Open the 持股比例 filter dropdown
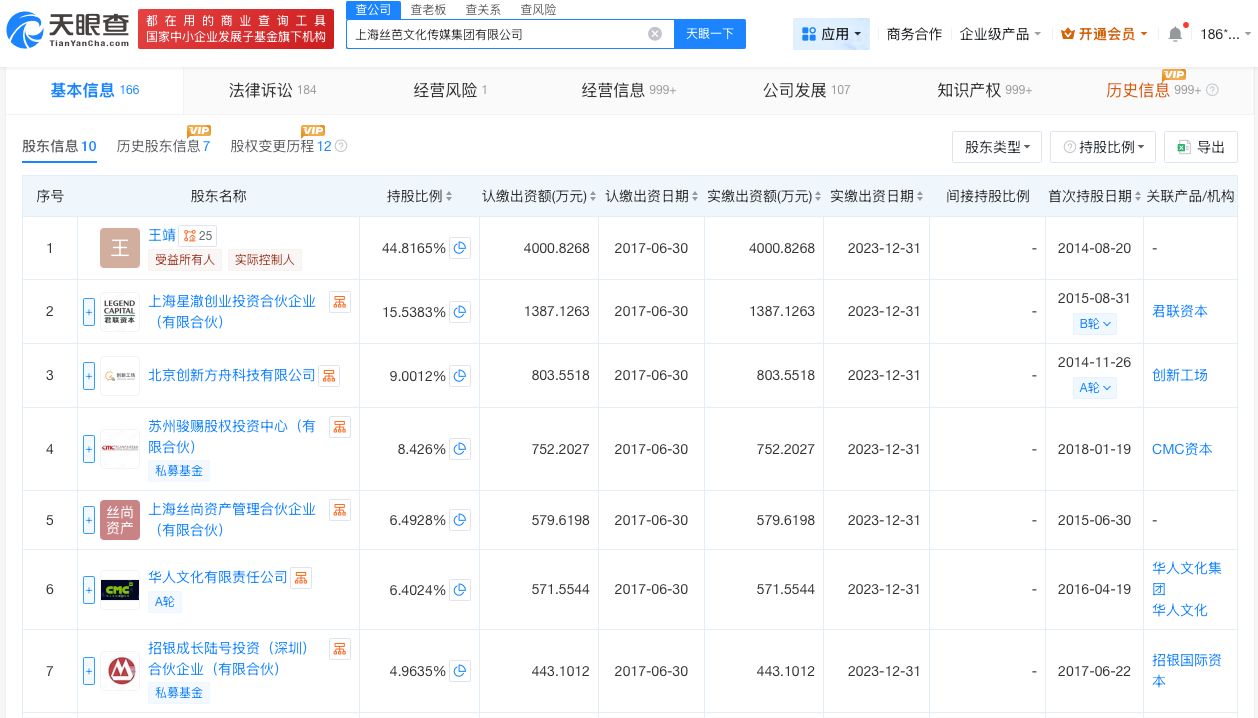 pyautogui.click(x=1103, y=147)
